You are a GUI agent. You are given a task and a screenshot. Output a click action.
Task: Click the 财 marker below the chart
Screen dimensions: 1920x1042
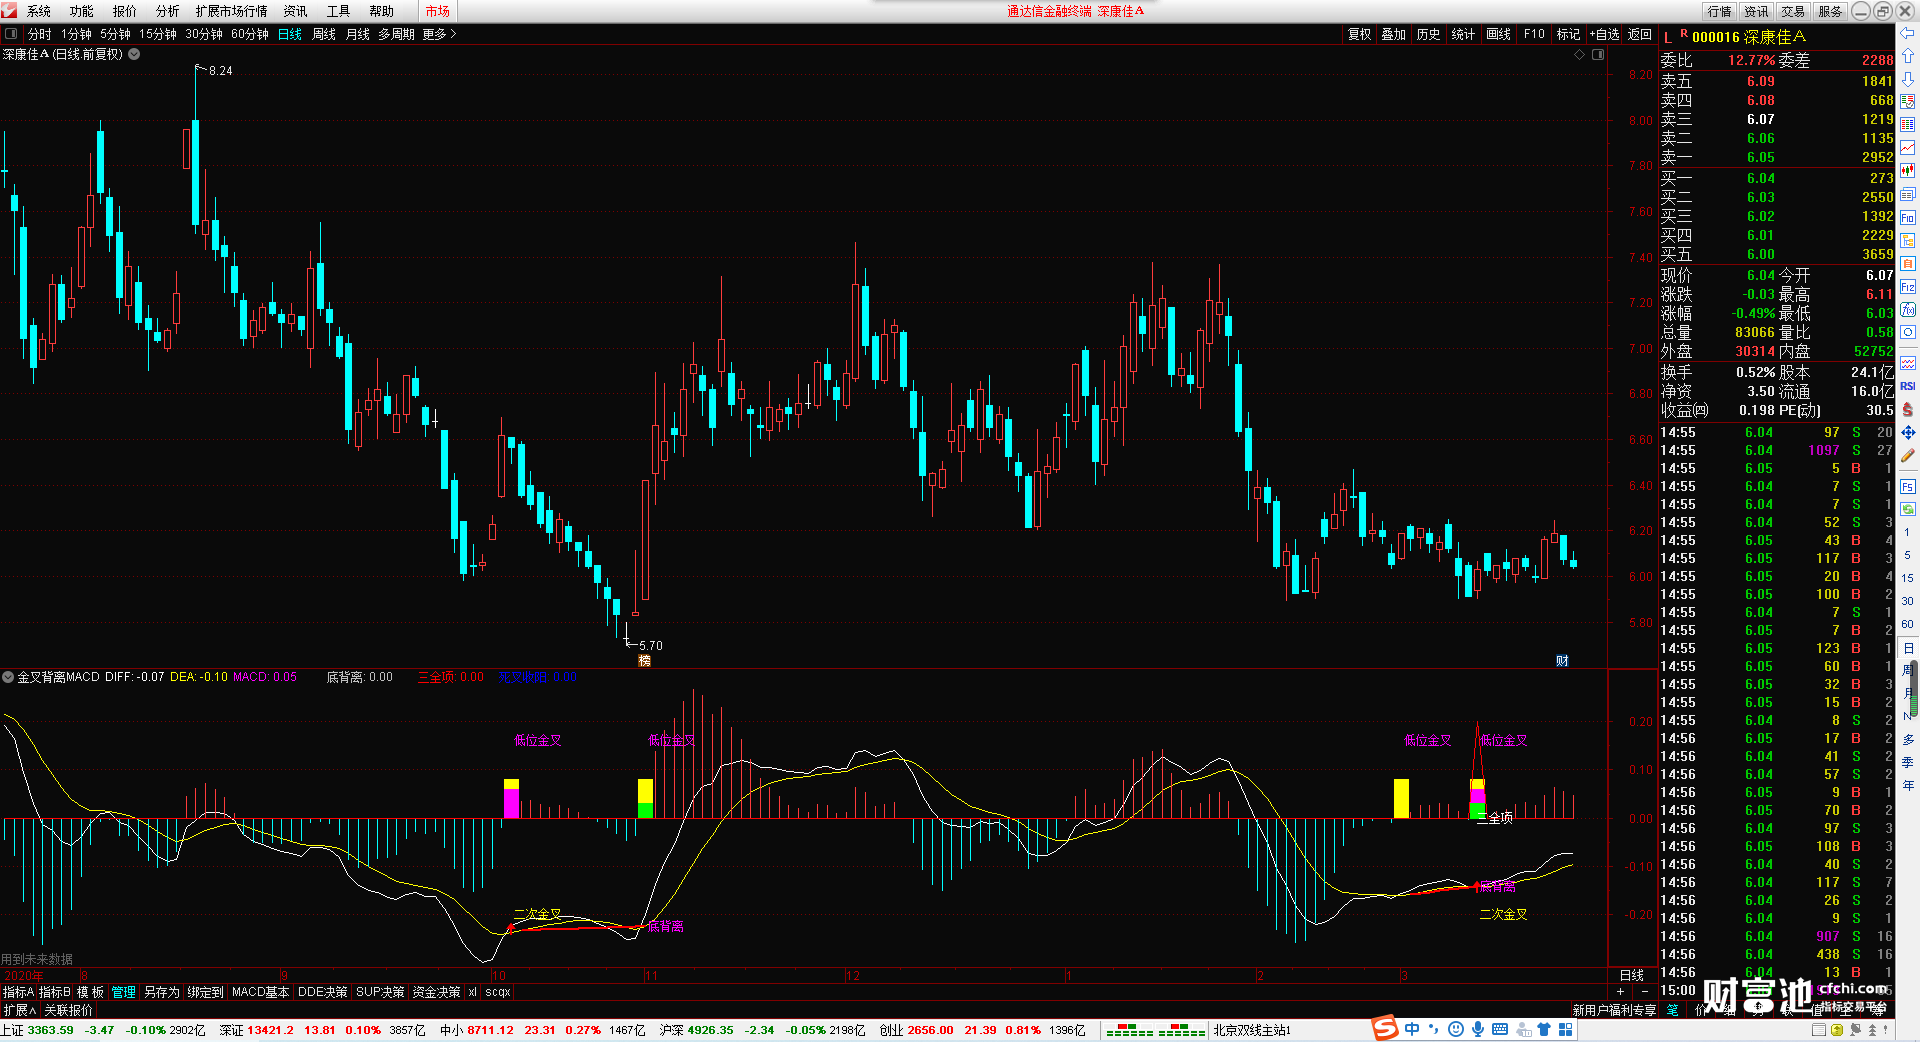pyautogui.click(x=1562, y=661)
